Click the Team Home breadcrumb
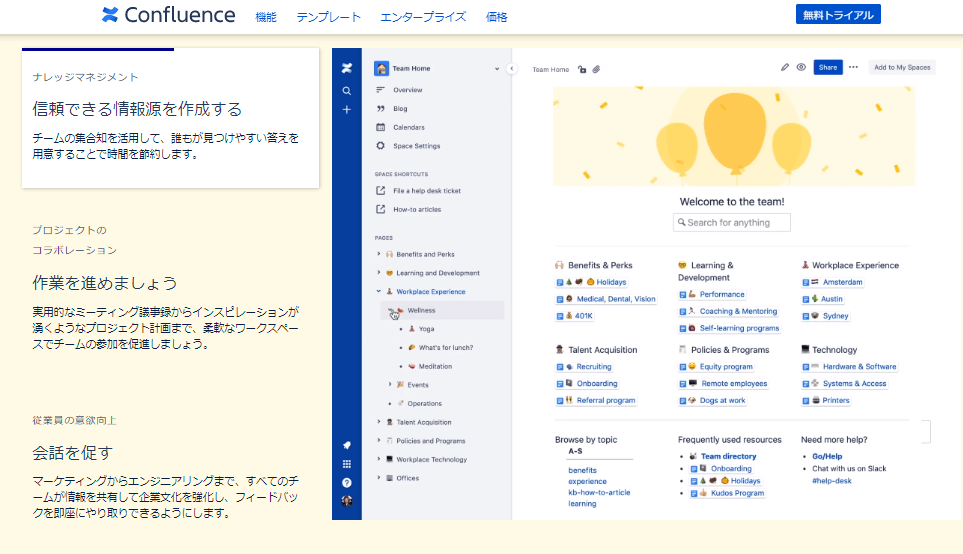The image size is (963, 554). pos(550,69)
